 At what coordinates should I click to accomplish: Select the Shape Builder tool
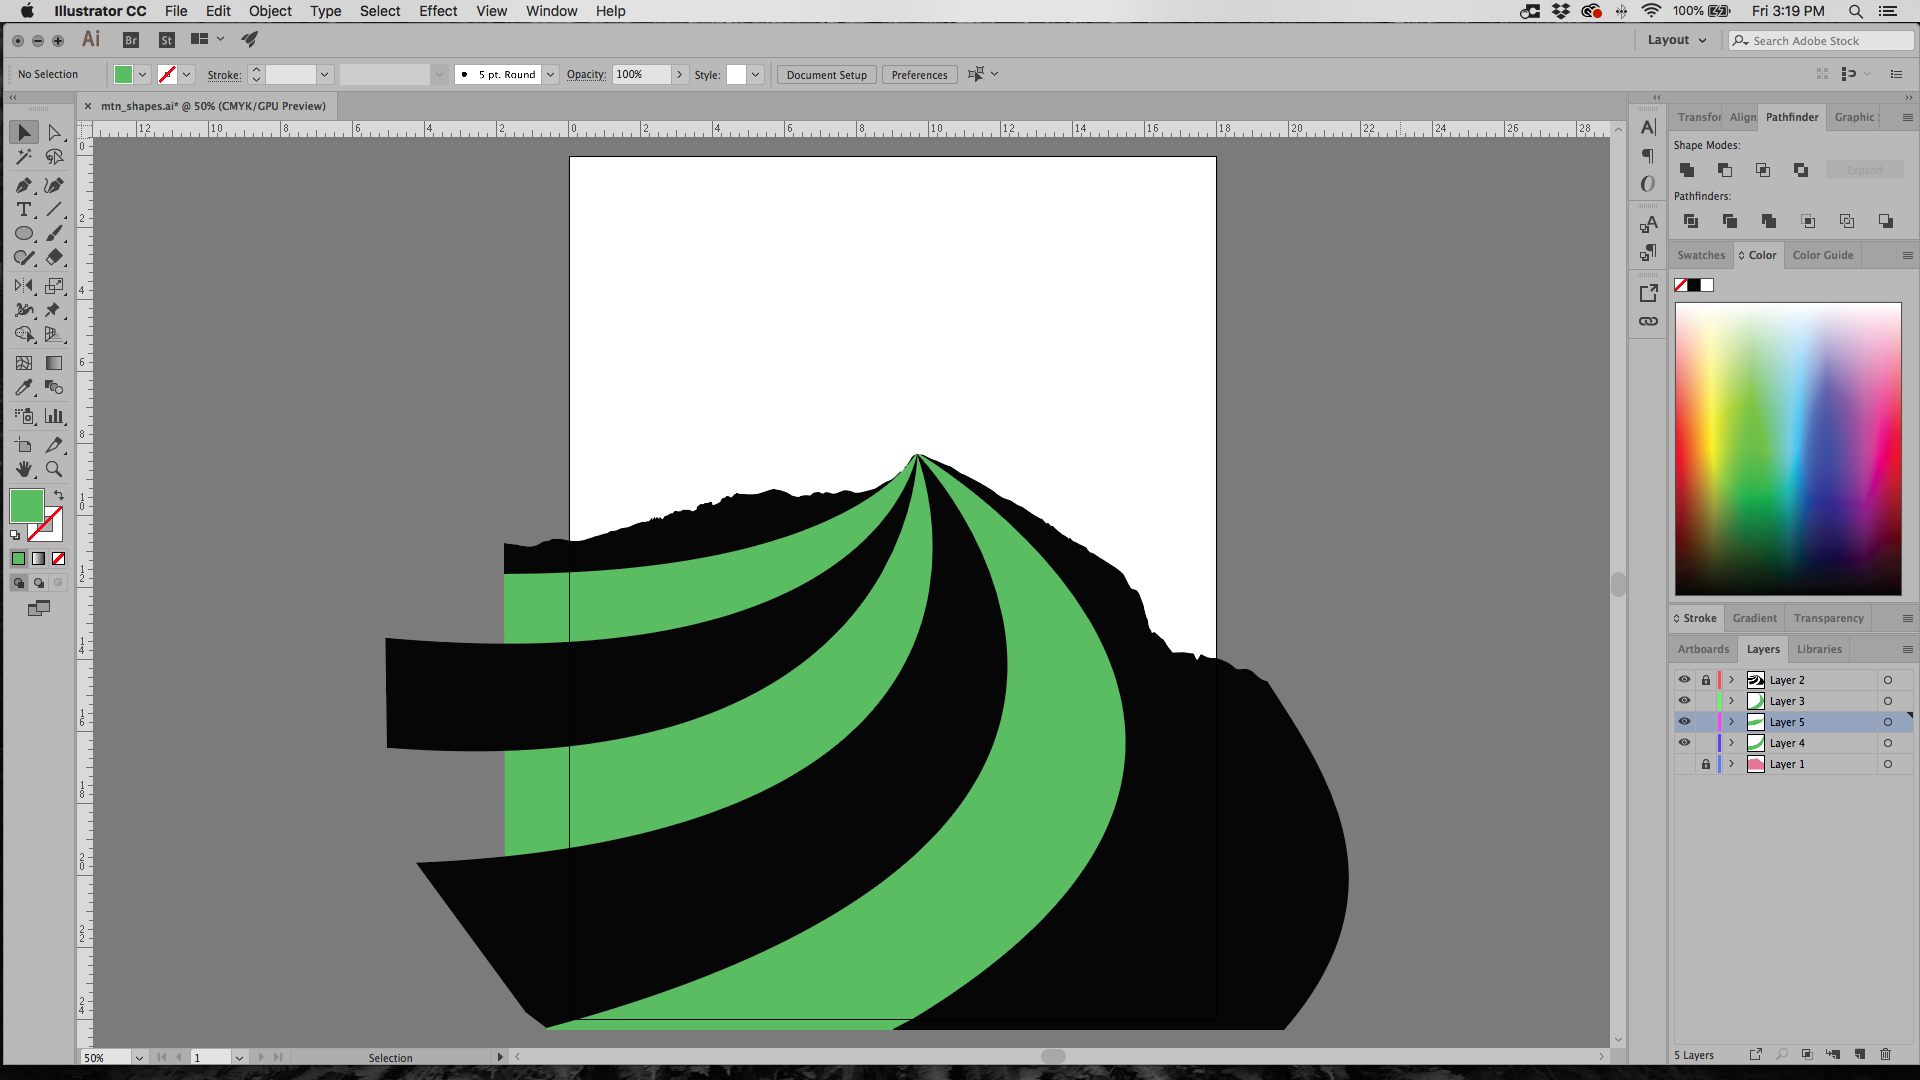pos(24,335)
